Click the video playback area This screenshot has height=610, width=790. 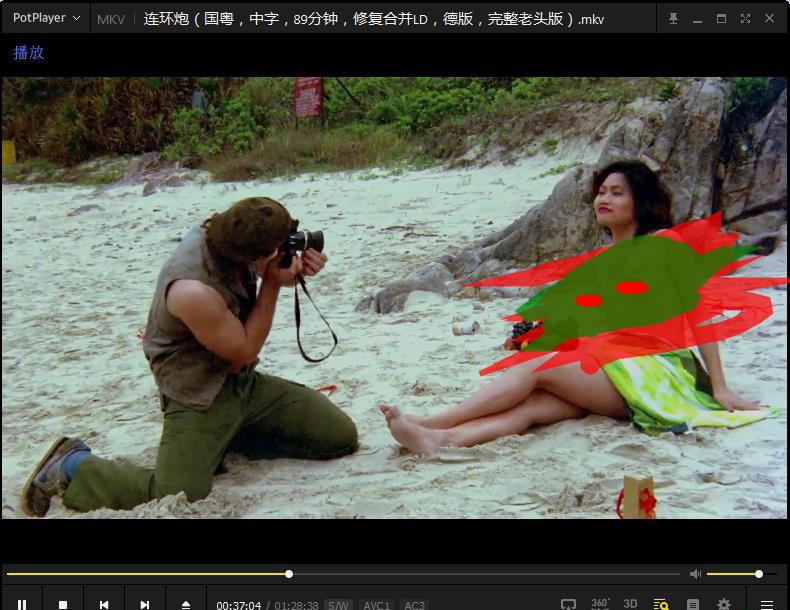[x=394, y=297]
